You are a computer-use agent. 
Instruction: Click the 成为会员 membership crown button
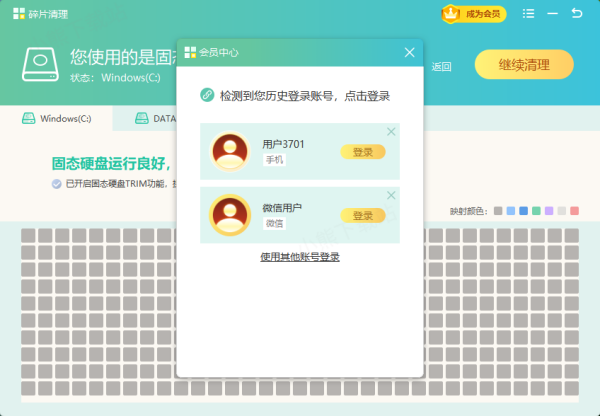coord(474,14)
